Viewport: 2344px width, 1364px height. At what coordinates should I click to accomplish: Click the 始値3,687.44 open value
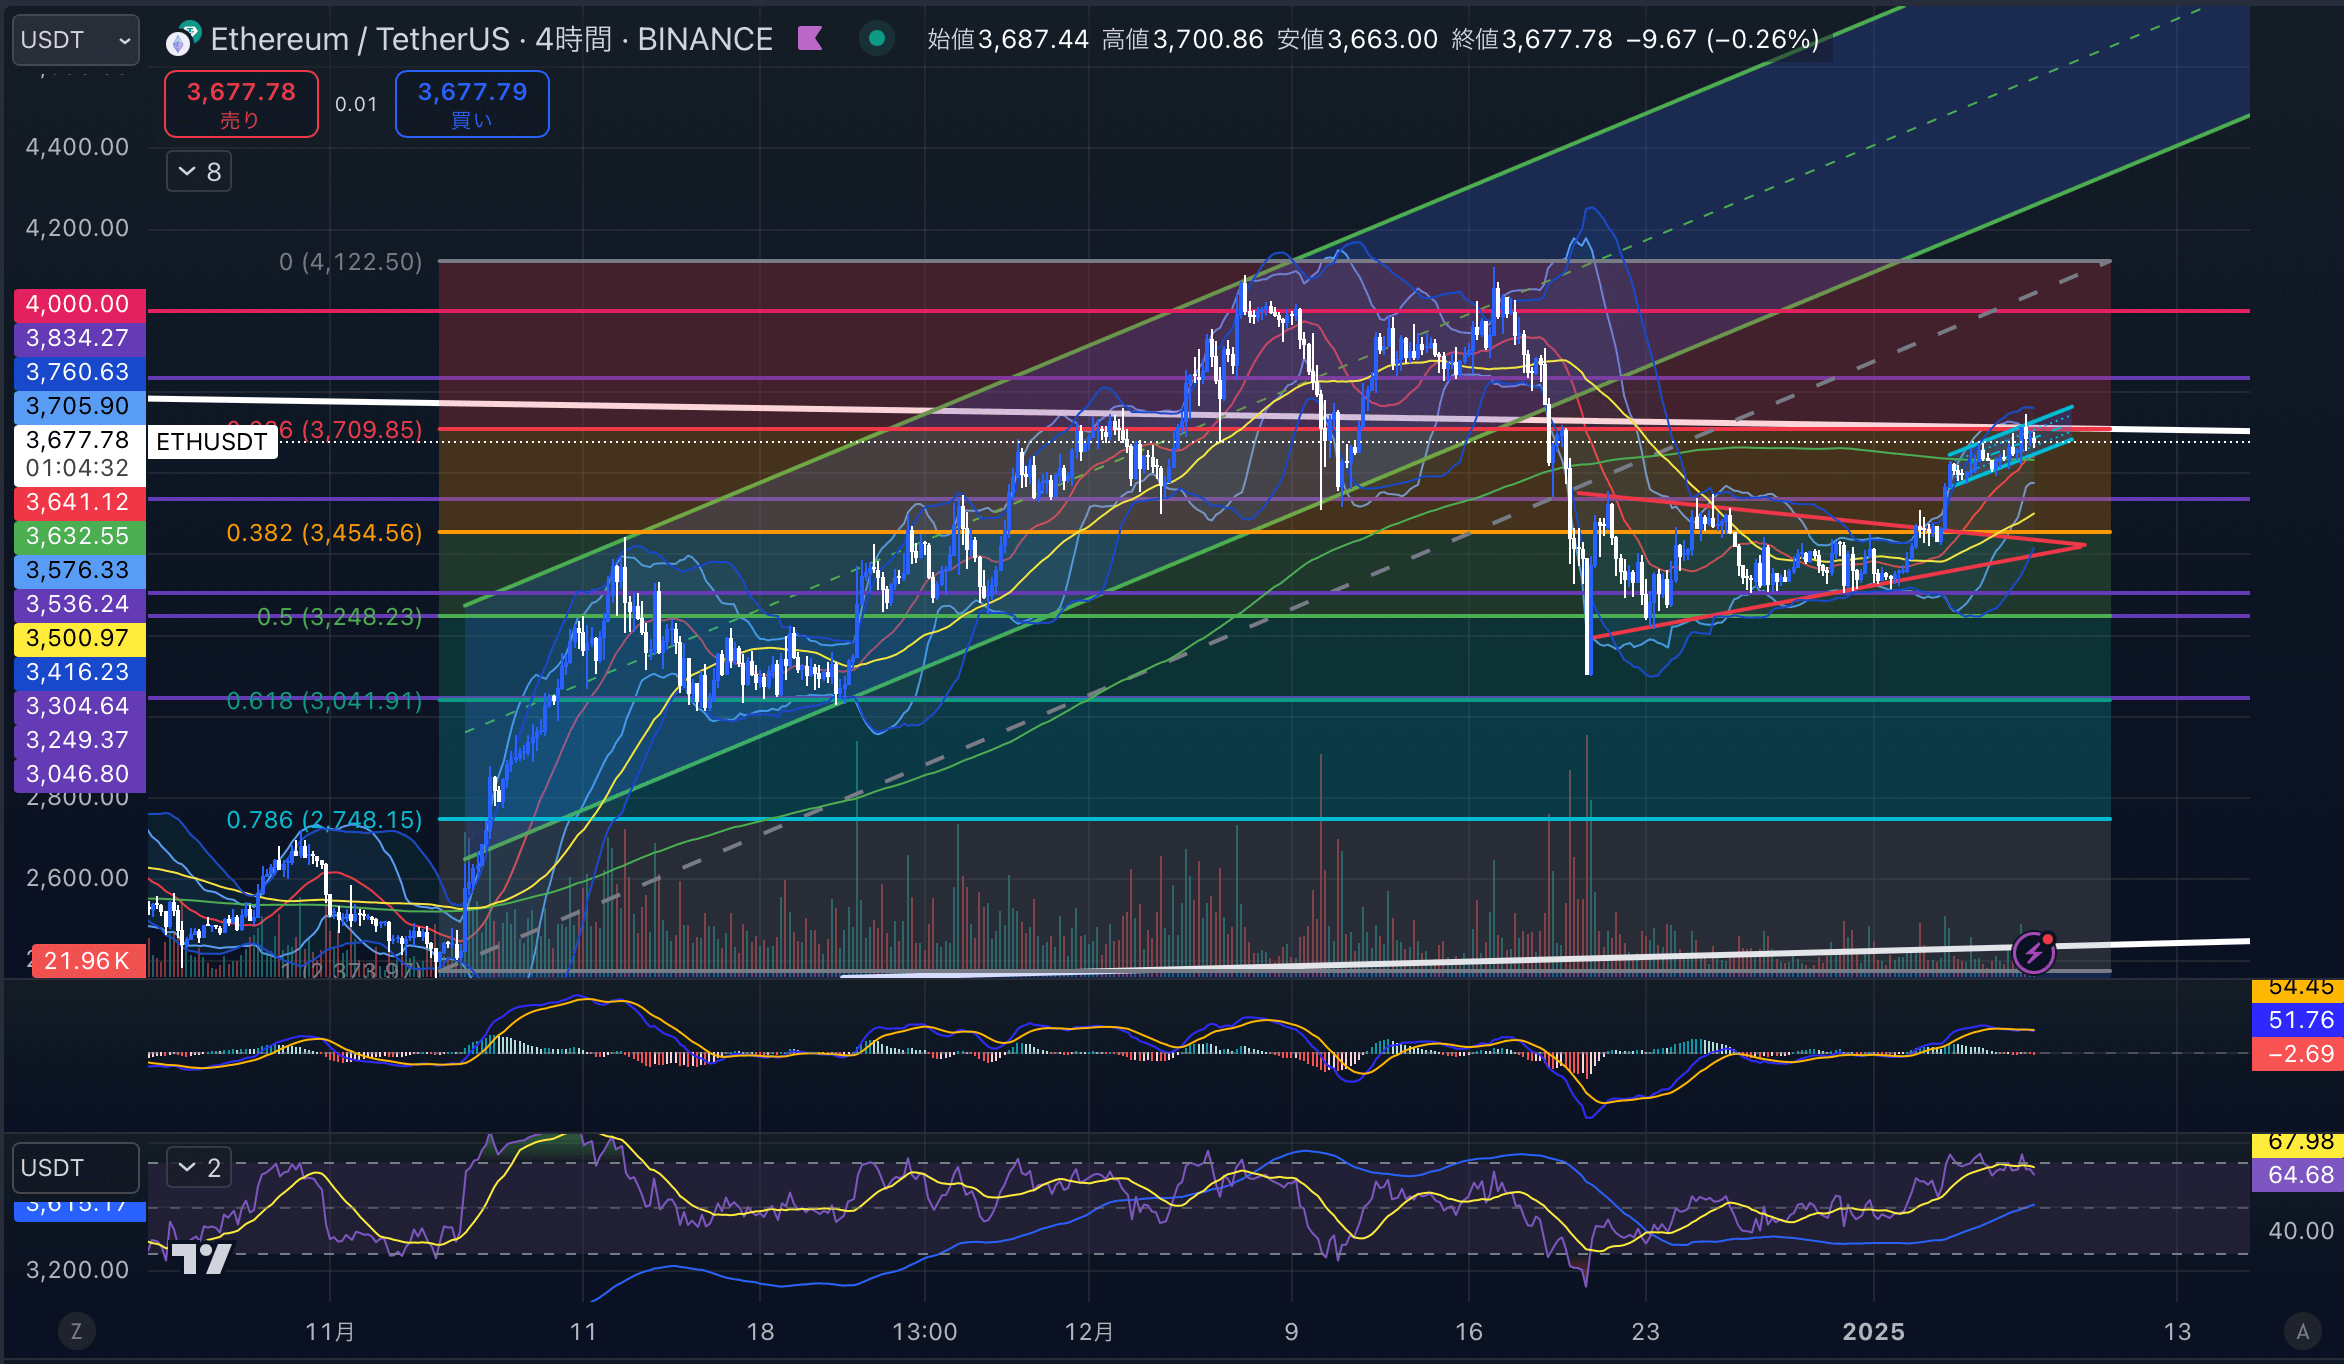click(x=1008, y=39)
